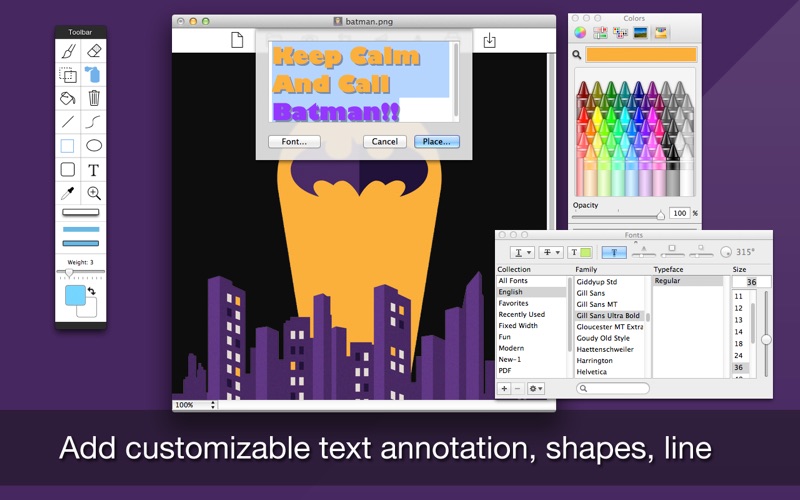
Task: Click the opacity value field showing 100
Action: pos(679,213)
